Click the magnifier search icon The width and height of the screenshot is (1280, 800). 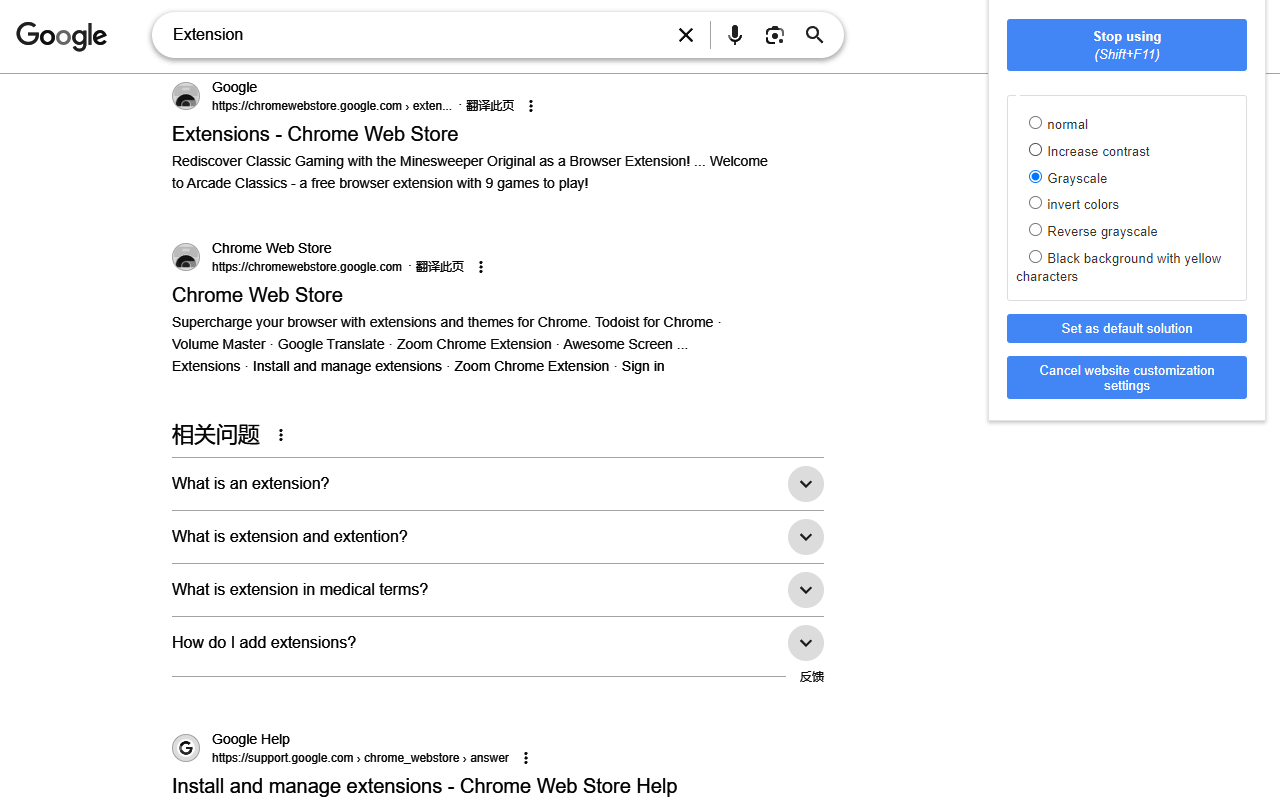click(815, 35)
